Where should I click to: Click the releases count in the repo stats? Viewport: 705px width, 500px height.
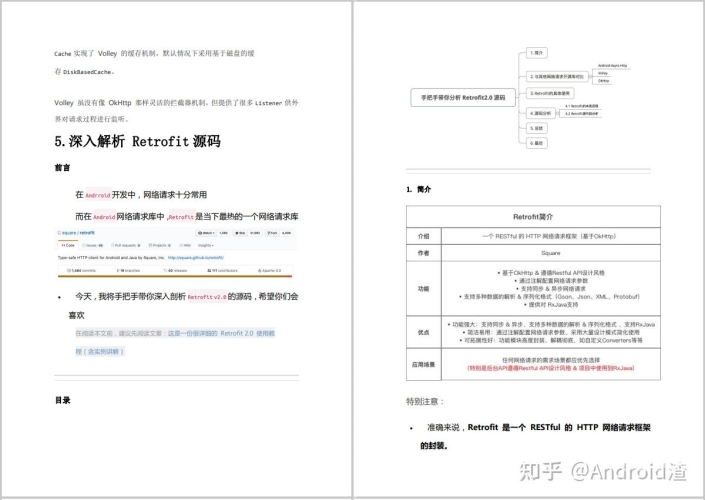click(175, 271)
